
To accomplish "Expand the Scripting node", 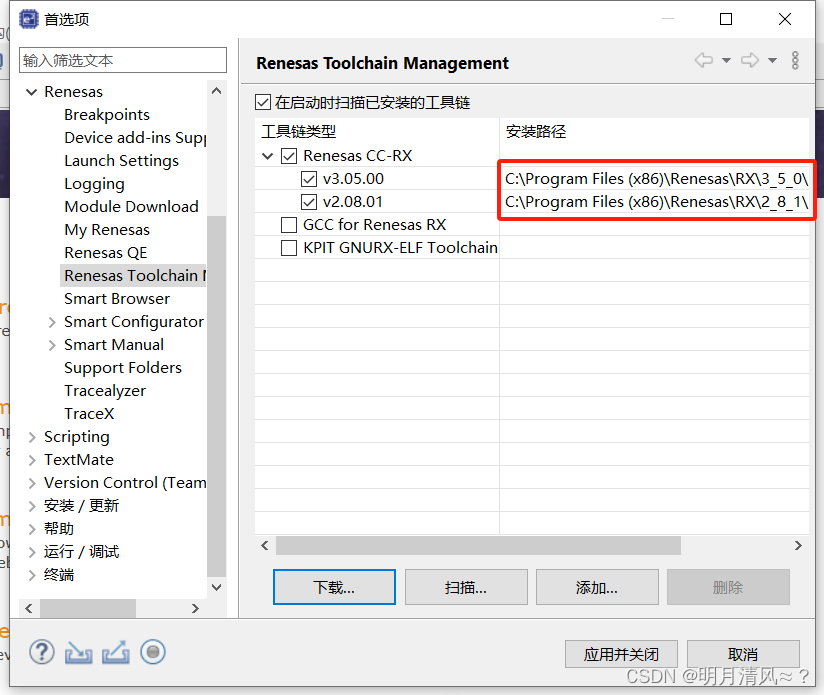I will coord(32,437).
